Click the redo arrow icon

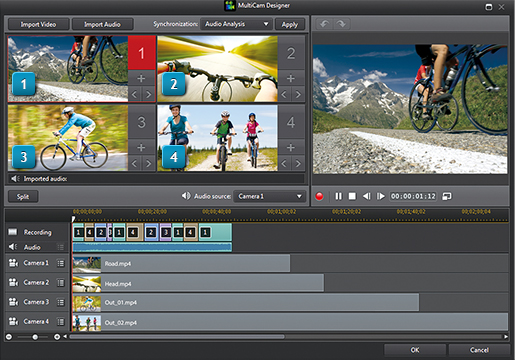click(x=341, y=24)
